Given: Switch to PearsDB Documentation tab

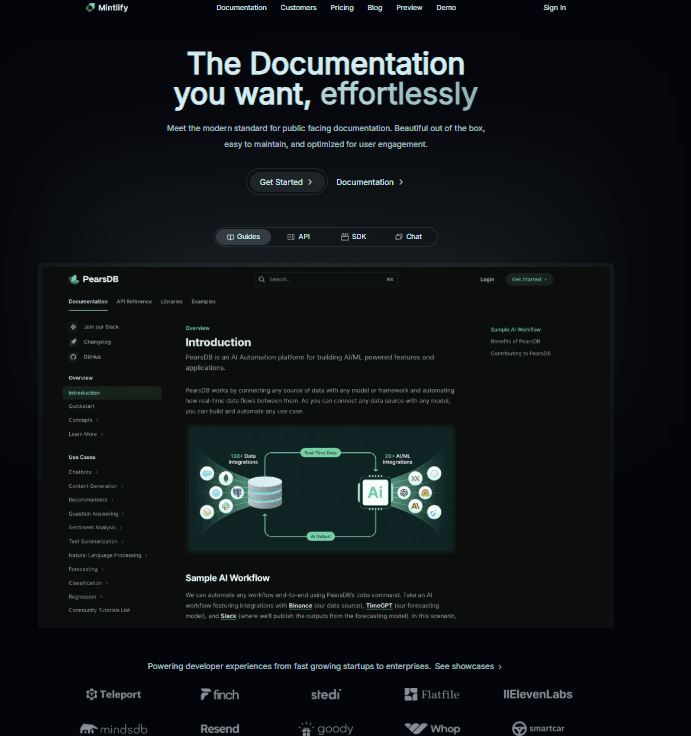Looking at the screenshot, I should (x=88, y=301).
